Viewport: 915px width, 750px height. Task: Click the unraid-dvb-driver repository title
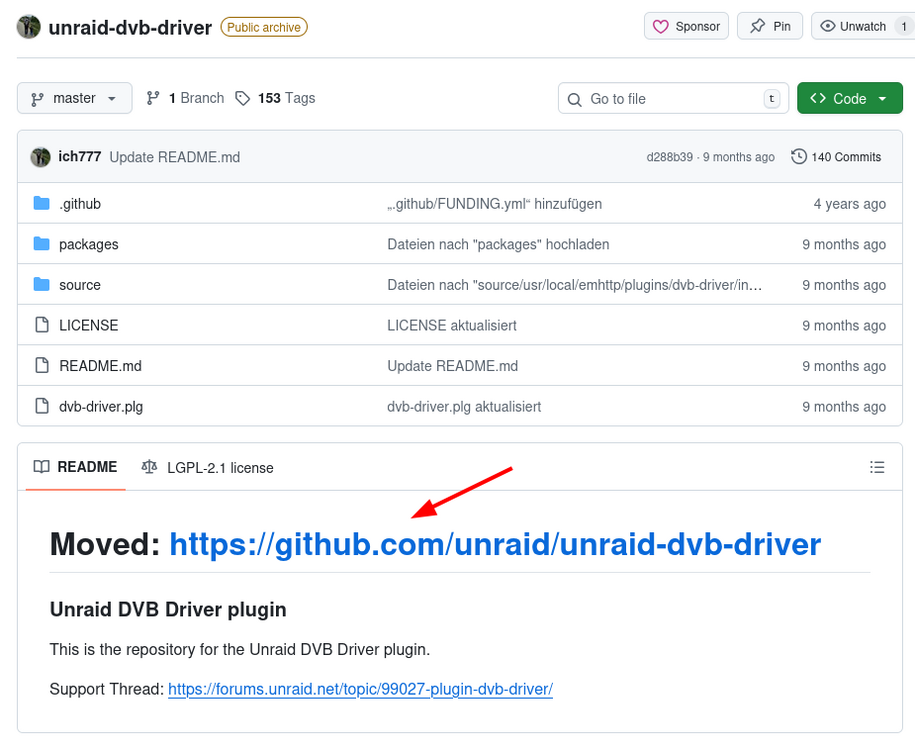click(130, 27)
